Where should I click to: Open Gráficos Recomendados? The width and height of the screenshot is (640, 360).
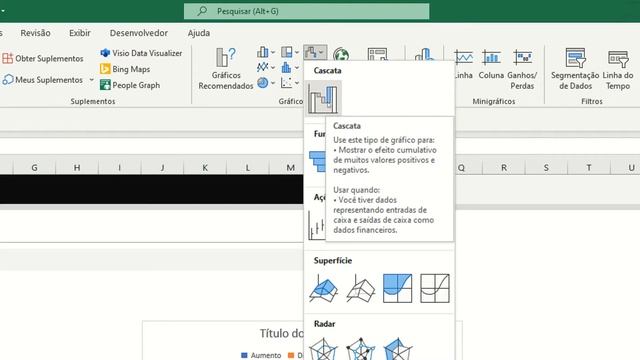click(x=226, y=69)
